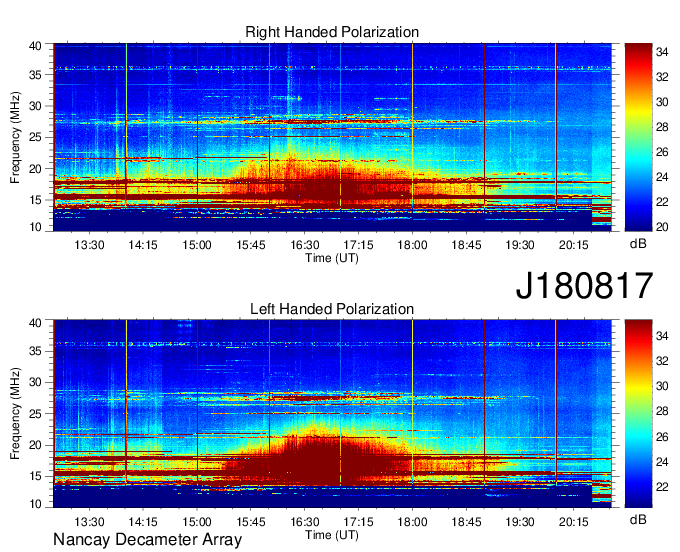The image size is (680, 552).
Task: Click '20:15' time tick on Left Handed plot
Action: (x=574, y=522)
